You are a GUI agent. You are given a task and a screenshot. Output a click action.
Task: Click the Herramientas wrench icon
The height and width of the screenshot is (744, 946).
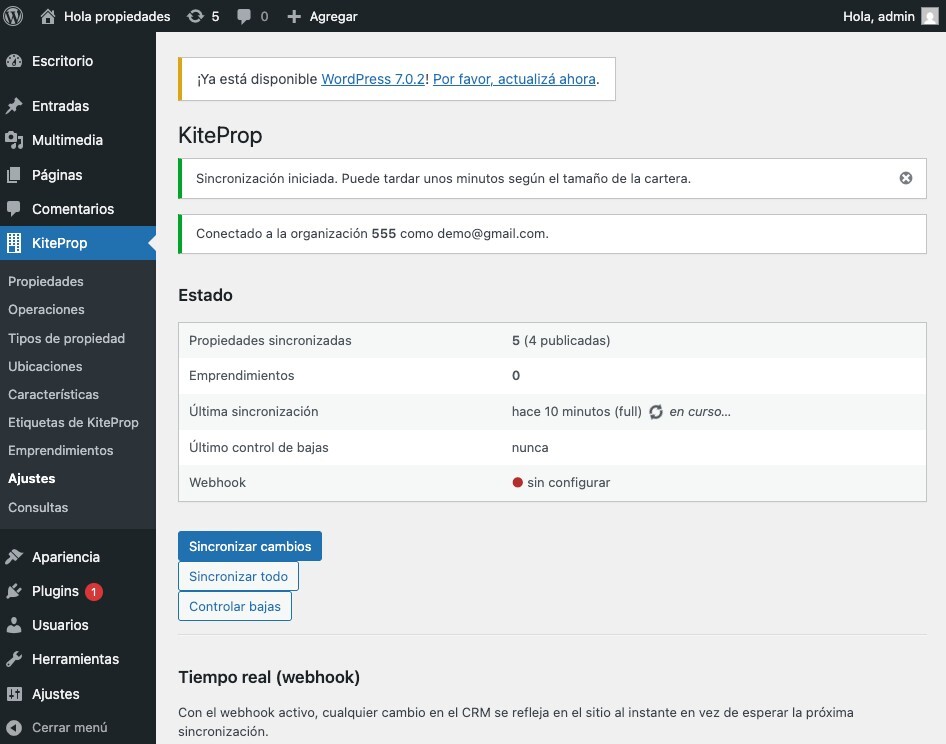coord(14,659)
